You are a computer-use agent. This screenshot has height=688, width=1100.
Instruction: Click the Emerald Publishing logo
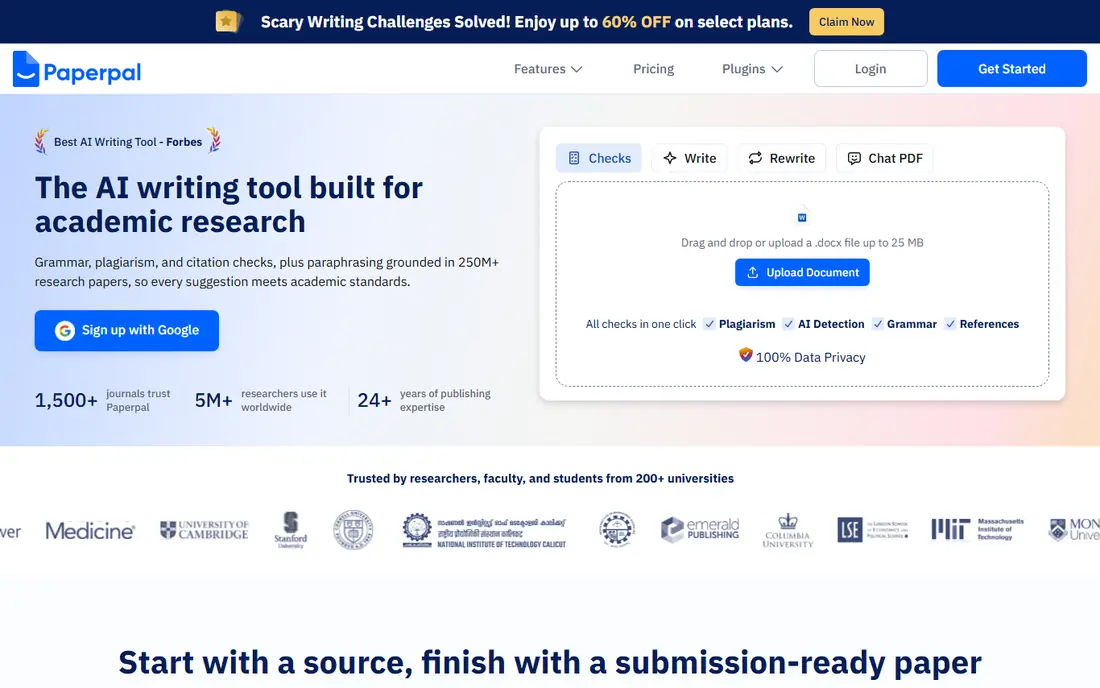tap(700, 530)
